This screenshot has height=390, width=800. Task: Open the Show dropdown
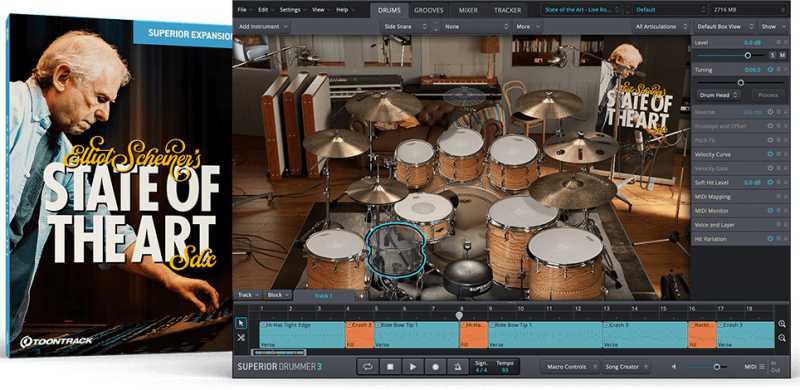[773, 26]
